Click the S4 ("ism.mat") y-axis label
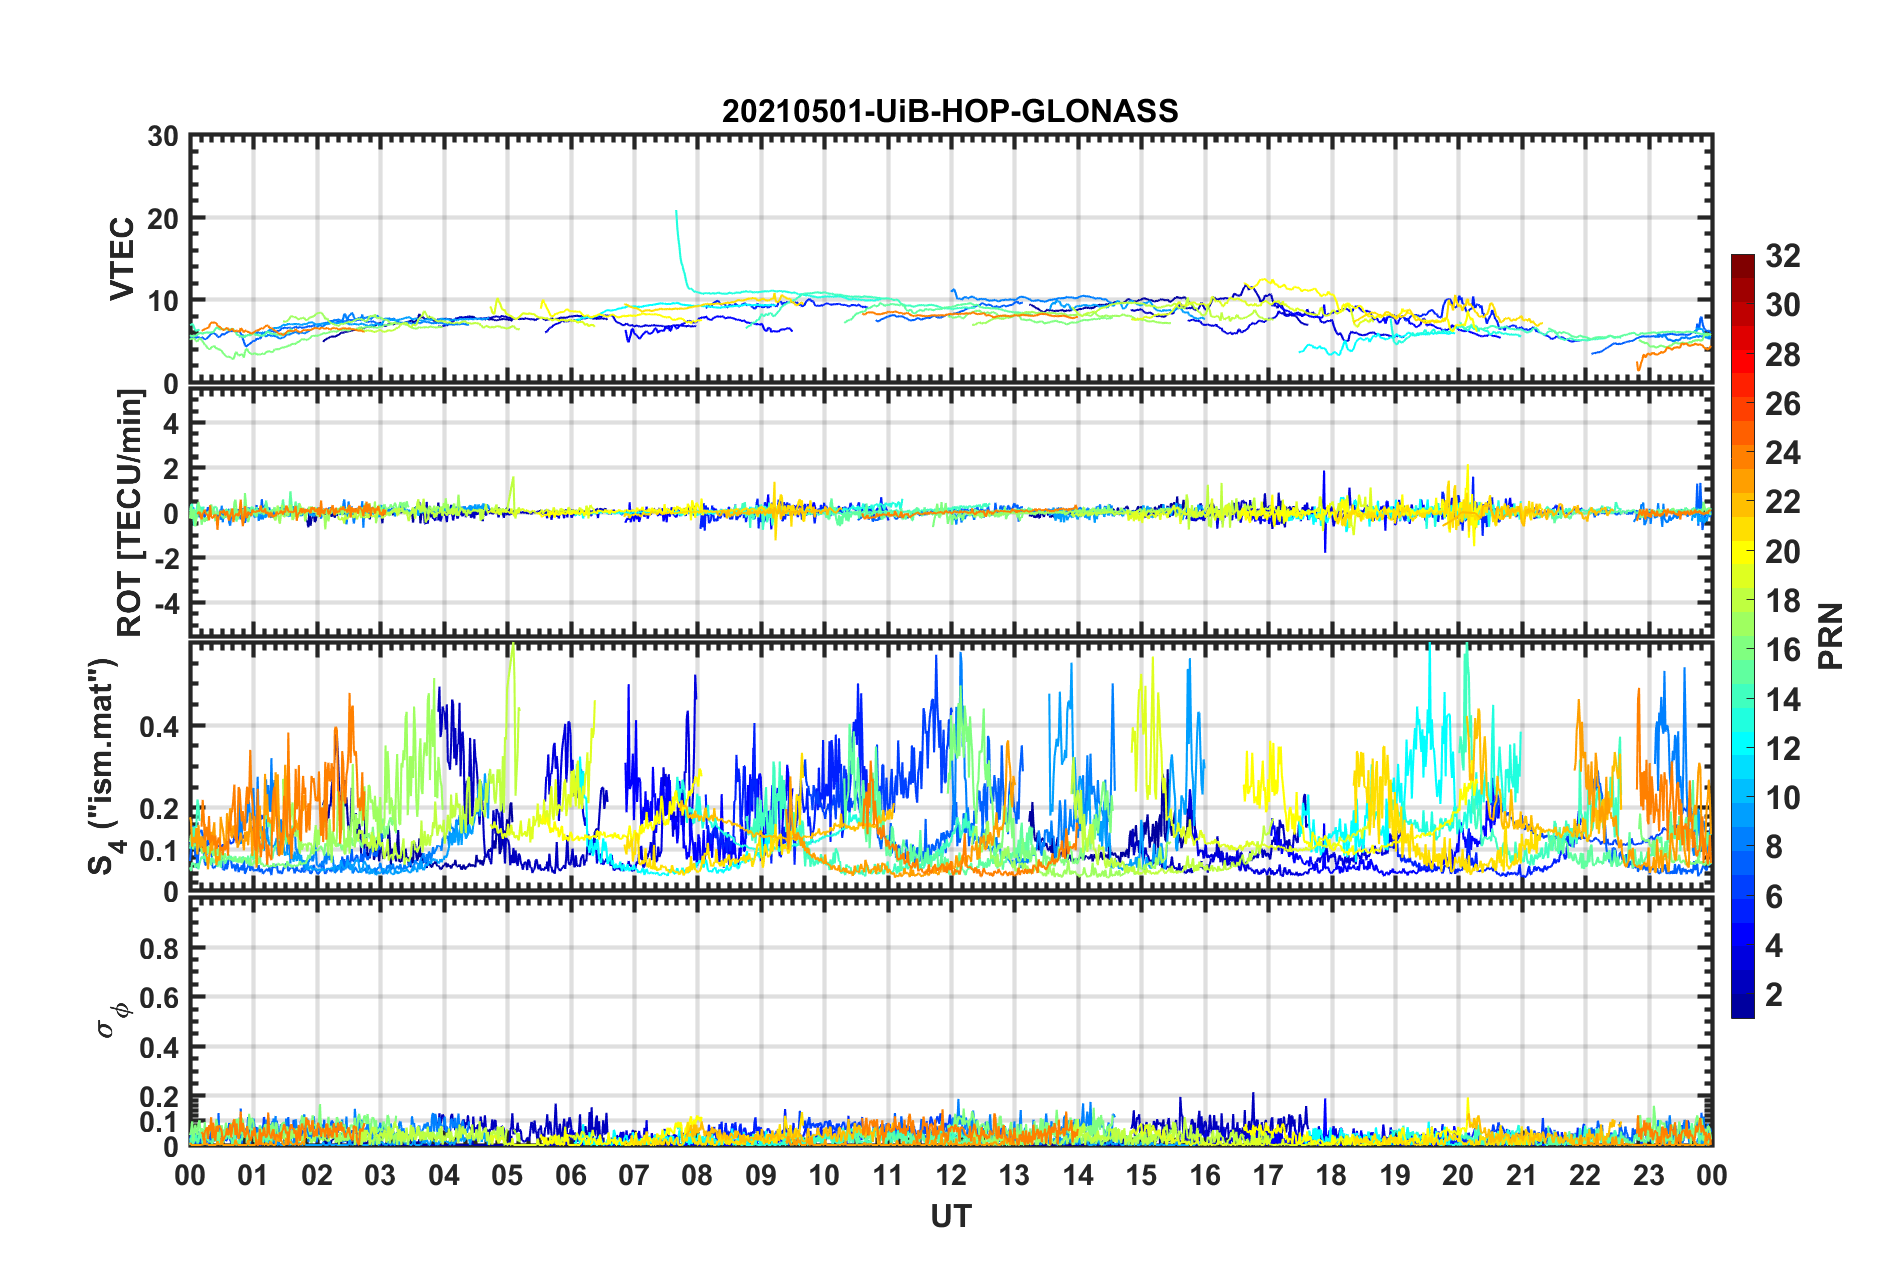 click(x=103, y=766)
